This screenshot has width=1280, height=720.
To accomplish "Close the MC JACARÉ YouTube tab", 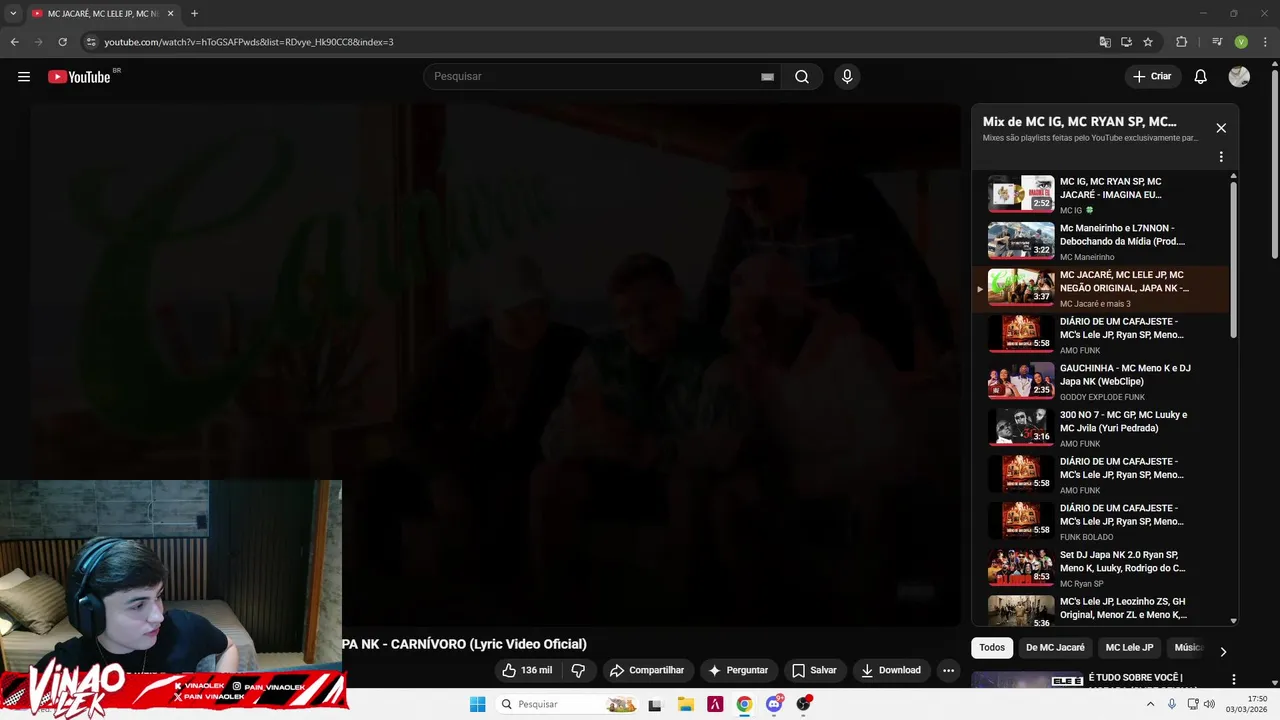I will [170, 14].
